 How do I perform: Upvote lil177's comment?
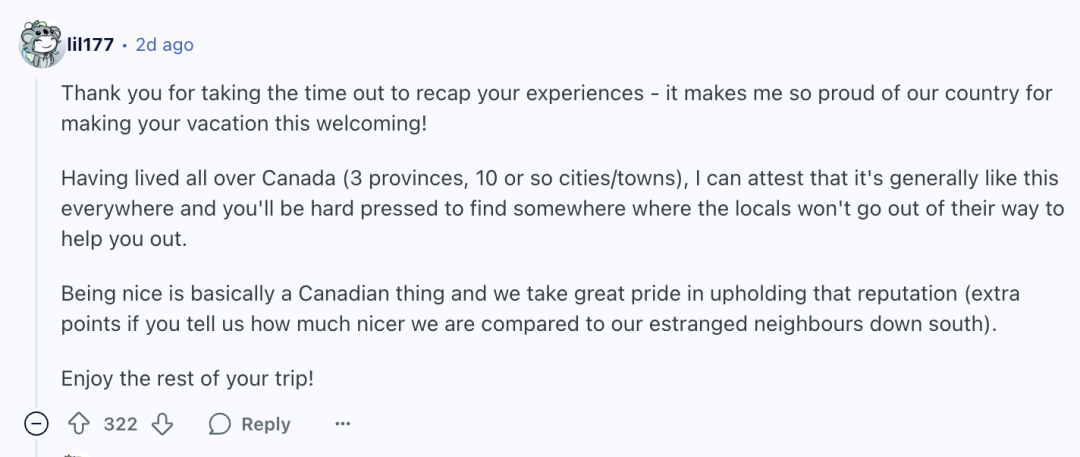pyautogui.click(x=79, y=424)
